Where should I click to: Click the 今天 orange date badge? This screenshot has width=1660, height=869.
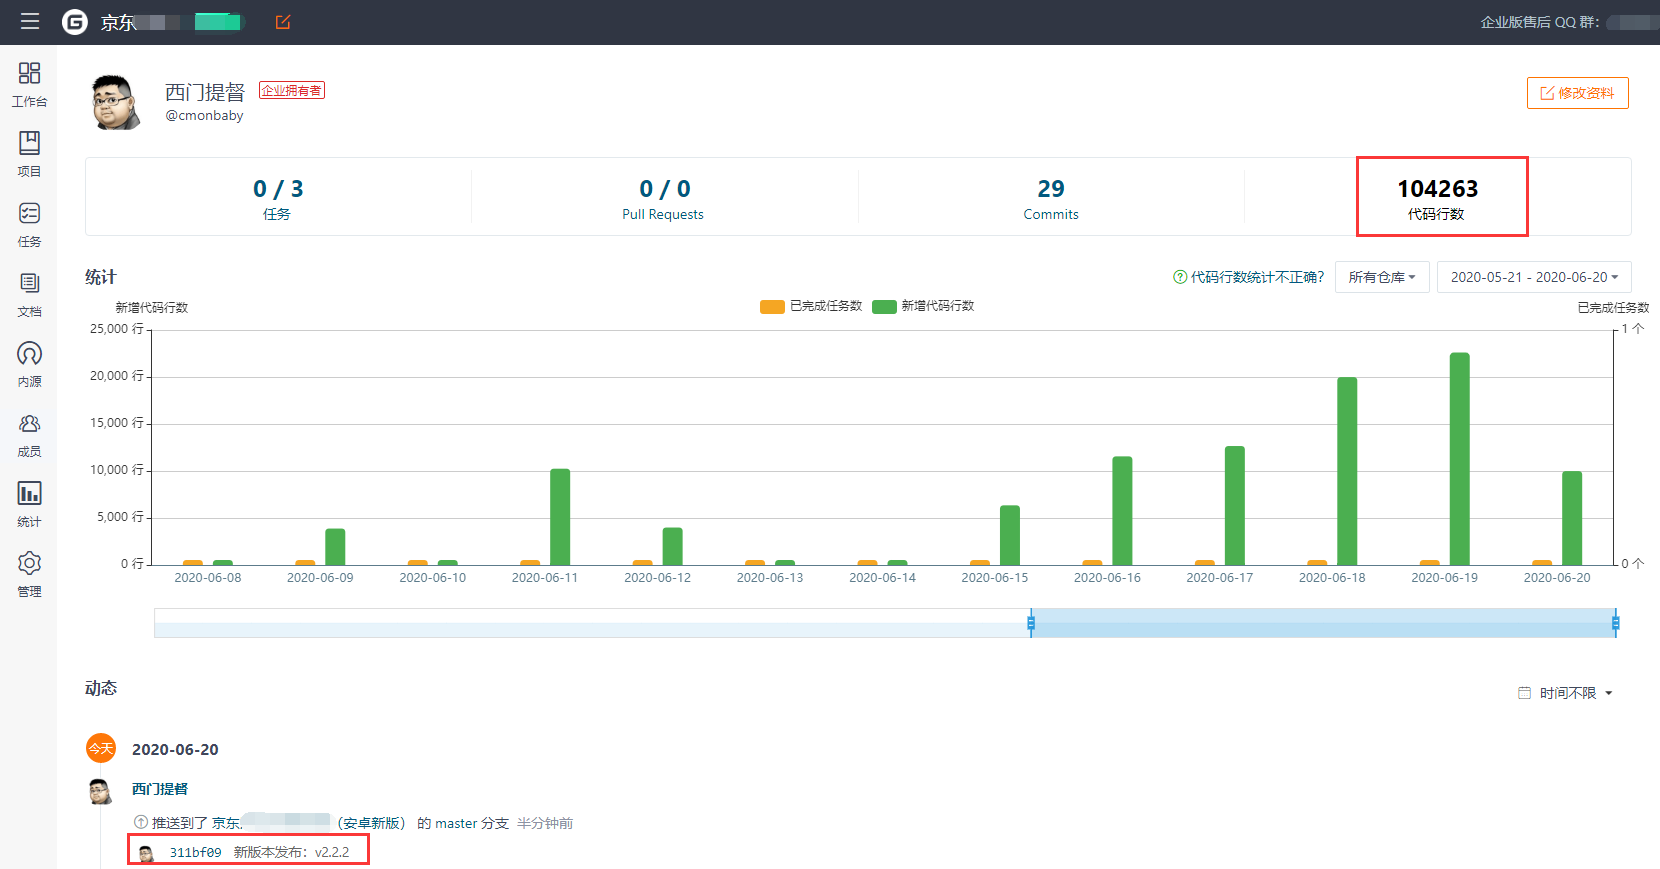coord(101,748)
